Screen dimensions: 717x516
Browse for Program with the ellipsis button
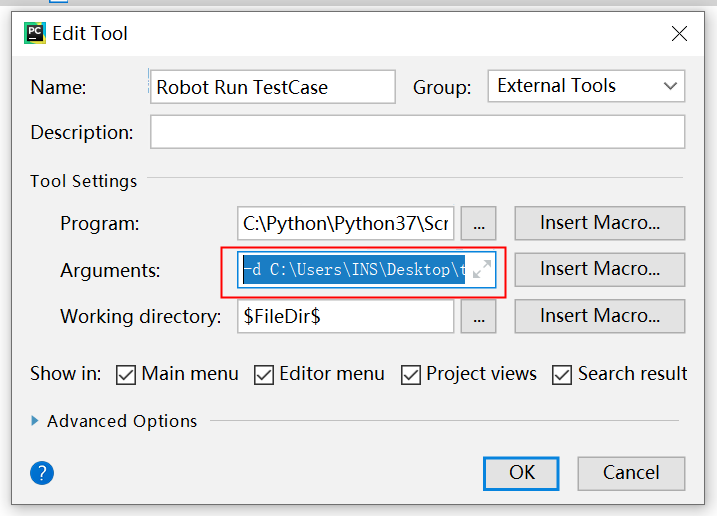(x=478, y=223)
